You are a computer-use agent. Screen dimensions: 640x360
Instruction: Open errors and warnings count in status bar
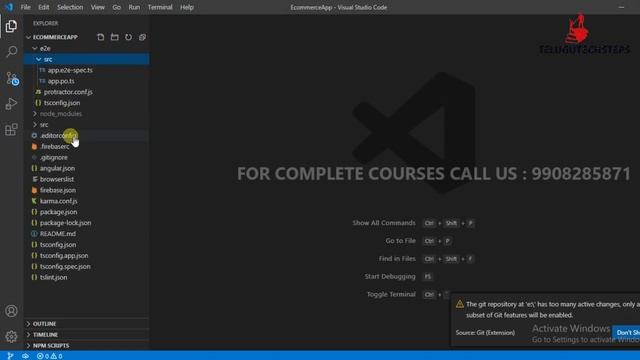click(49, 356)
